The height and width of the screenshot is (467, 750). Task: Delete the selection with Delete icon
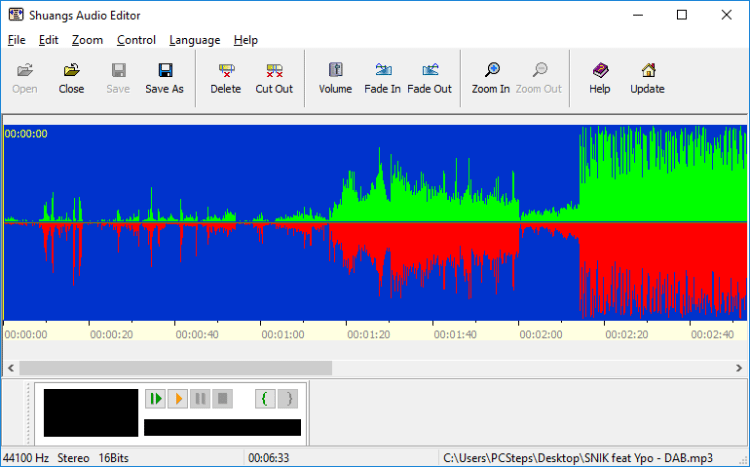tap(226, 70)
